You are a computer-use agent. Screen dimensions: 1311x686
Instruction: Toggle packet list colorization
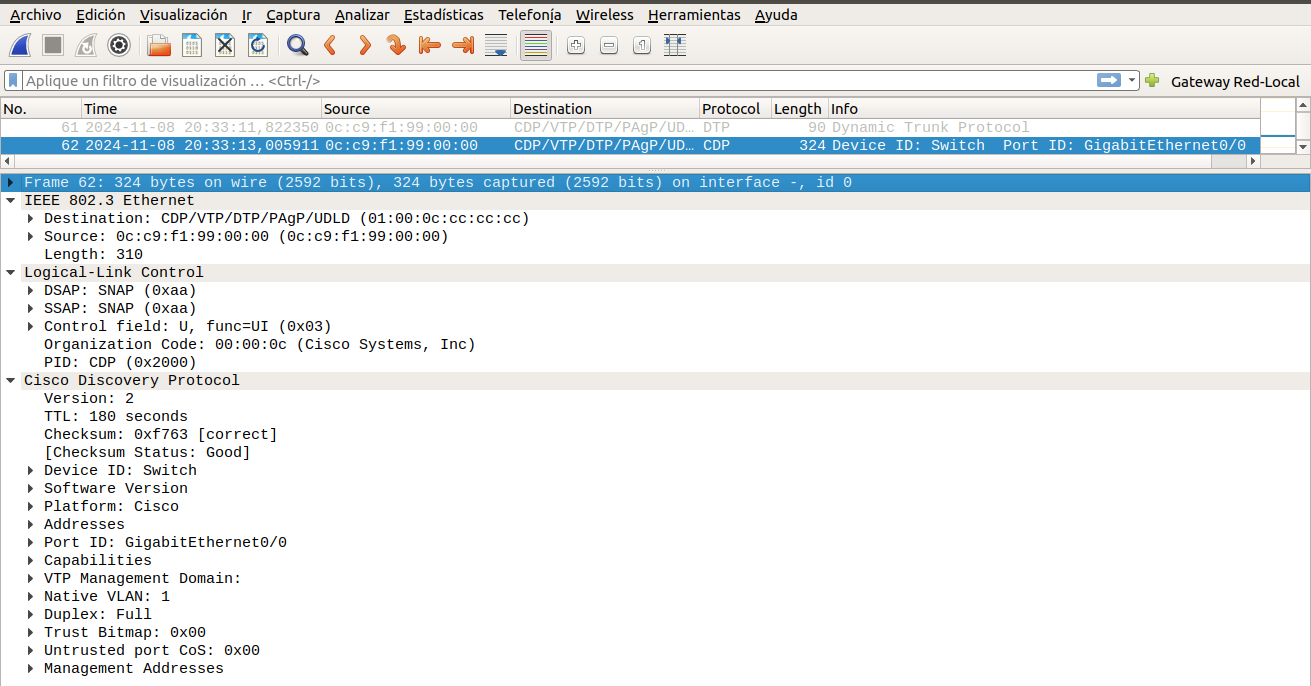(x=536, y=45)
